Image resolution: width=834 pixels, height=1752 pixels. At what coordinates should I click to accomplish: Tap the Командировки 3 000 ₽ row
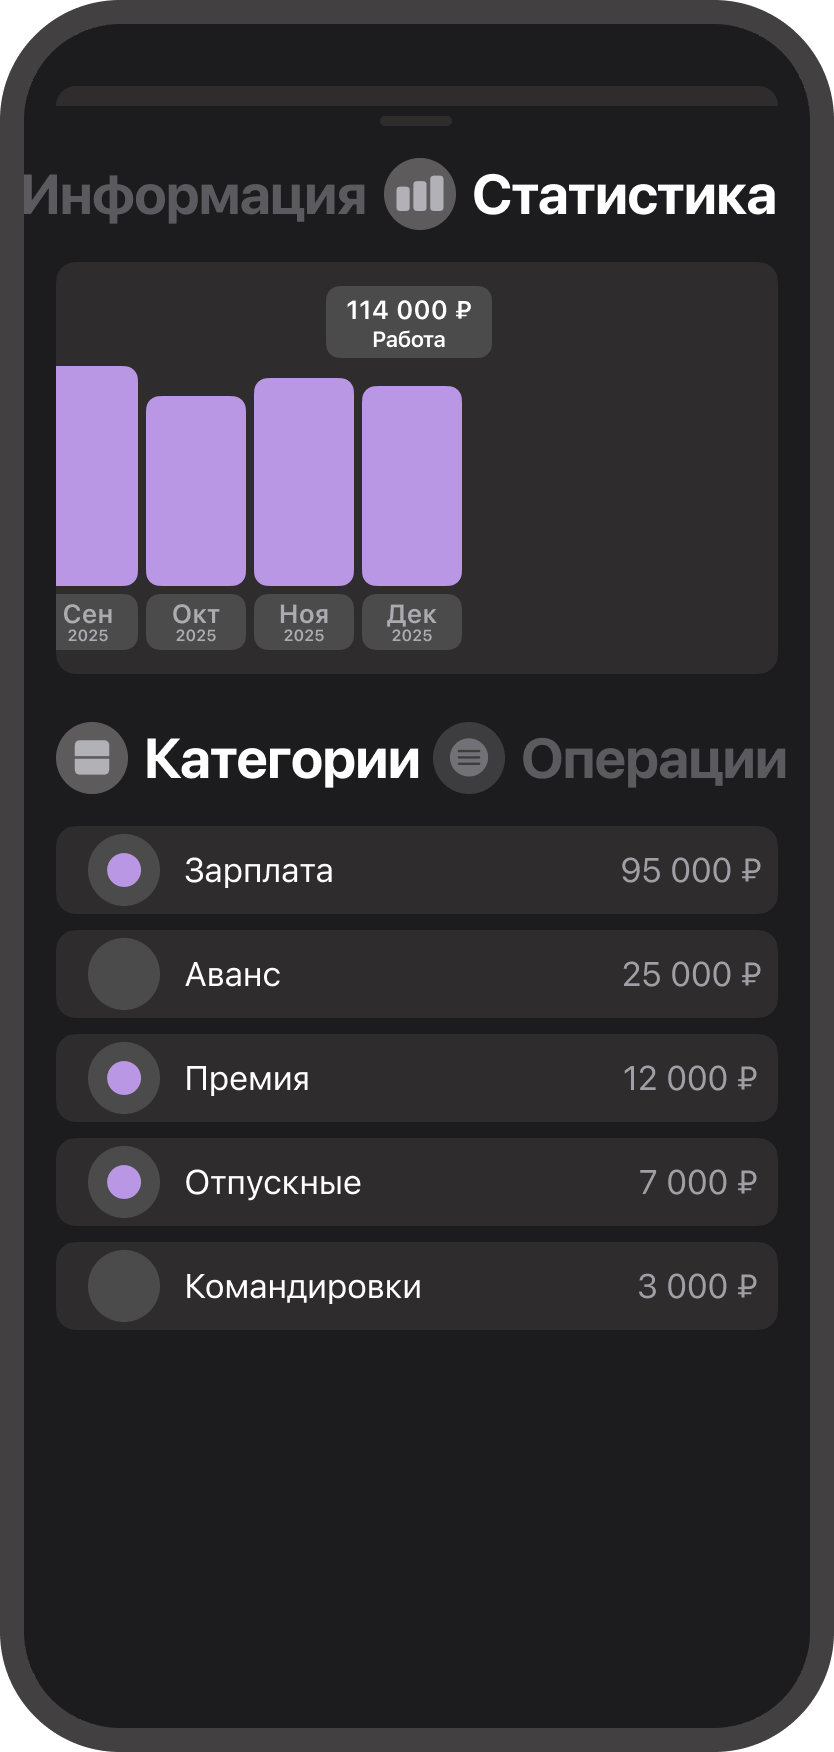click(x=416, y=1286)
